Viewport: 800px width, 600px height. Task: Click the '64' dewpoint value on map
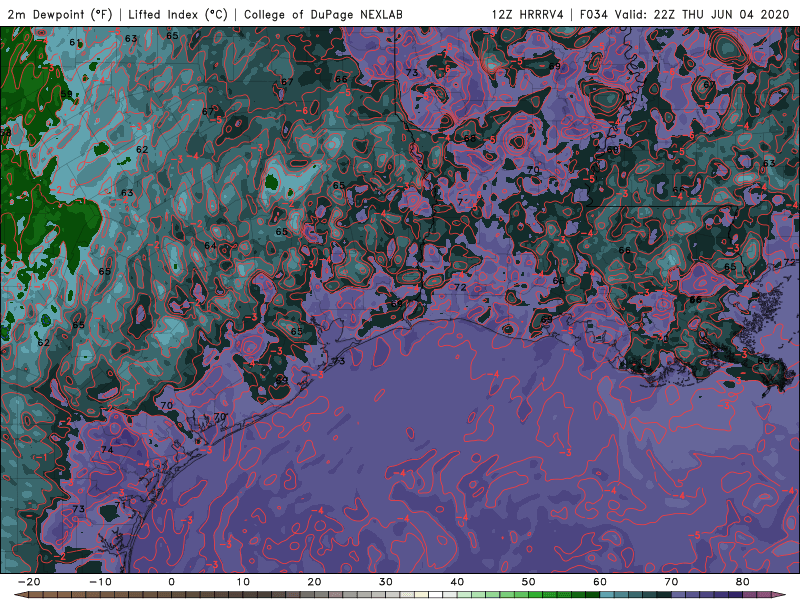click(210, 246)
